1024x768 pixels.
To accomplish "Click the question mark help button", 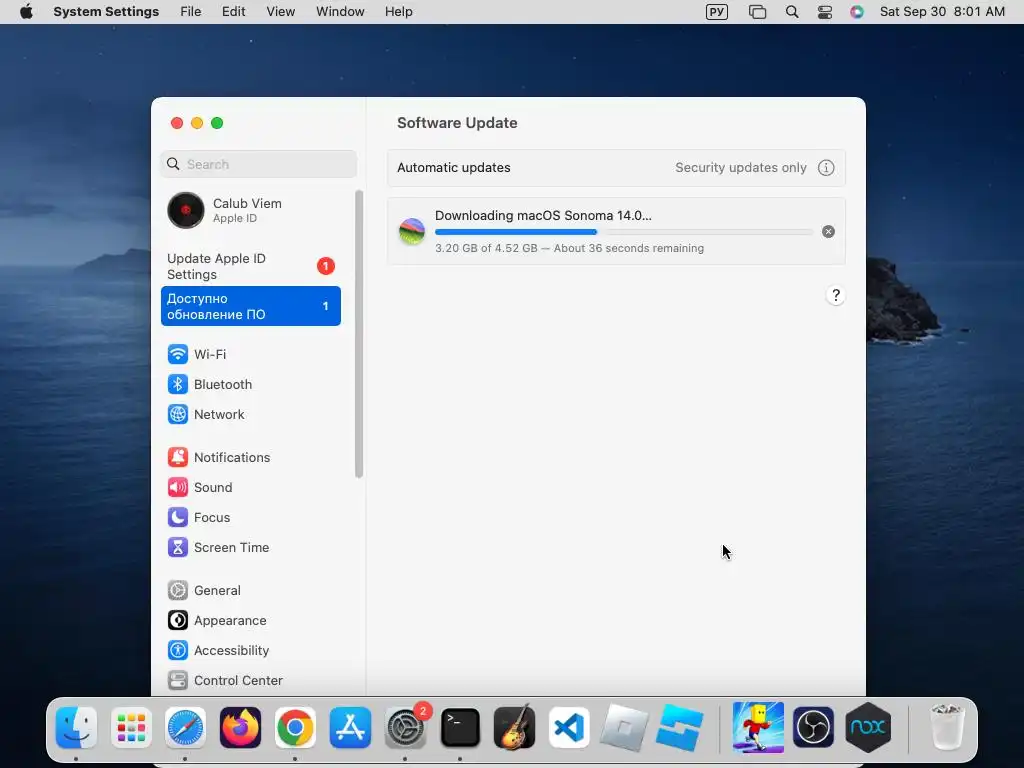I will pyautogui.click(x=835, y=295).
